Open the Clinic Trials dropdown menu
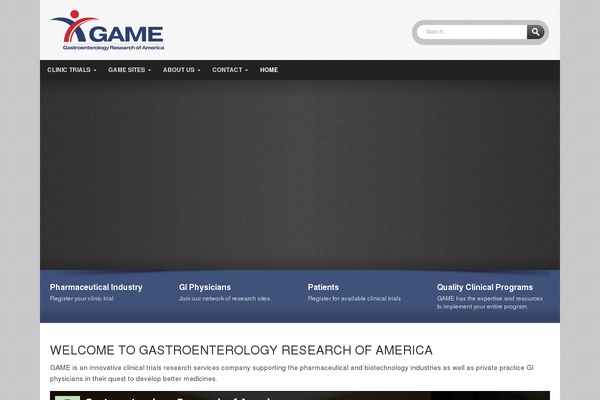This screenshot has height=400, width=600. point(72,70)
